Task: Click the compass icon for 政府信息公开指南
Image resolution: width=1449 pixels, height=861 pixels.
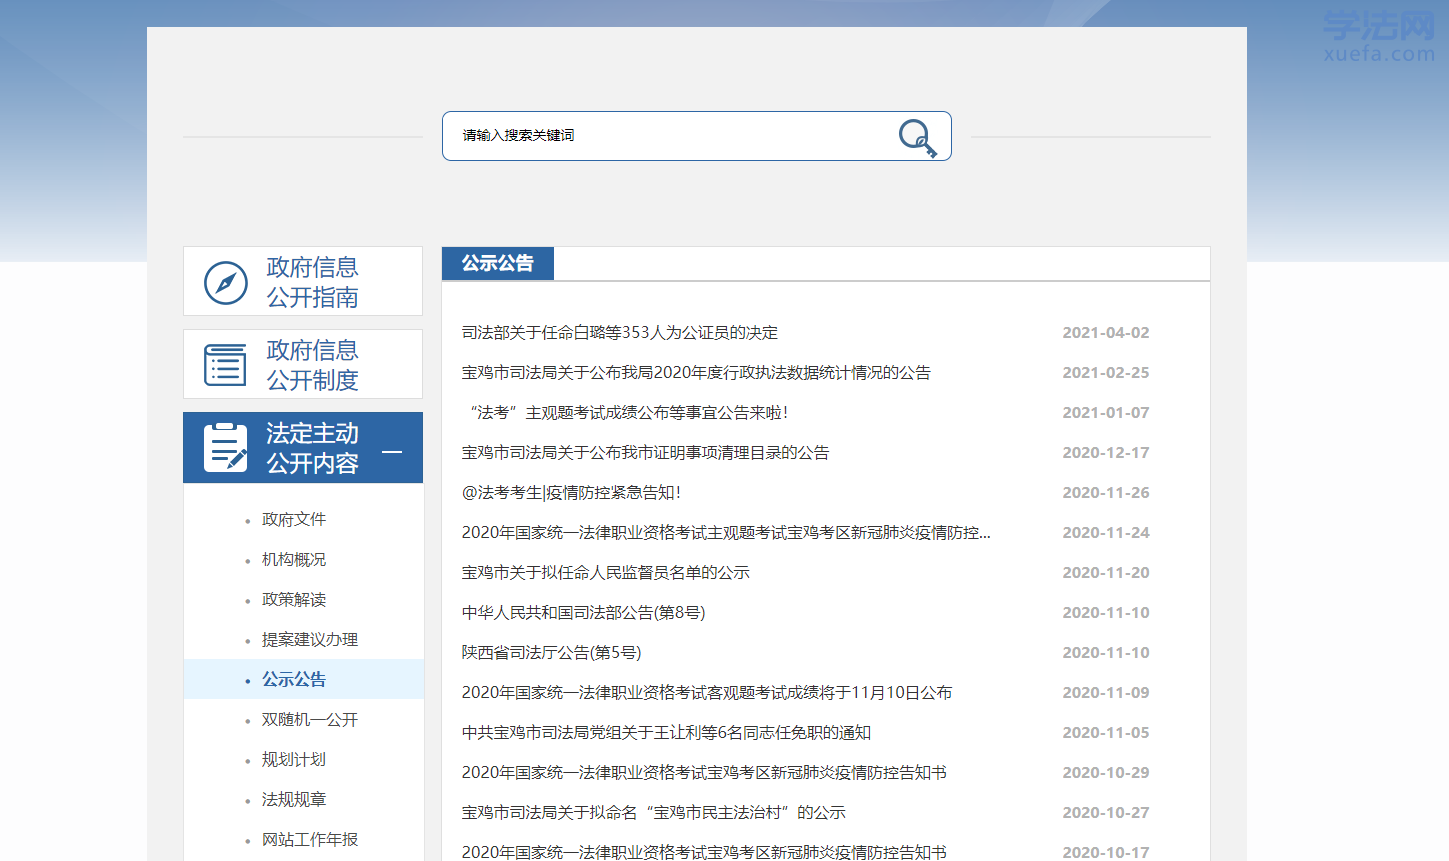Action: pos(226,283)
